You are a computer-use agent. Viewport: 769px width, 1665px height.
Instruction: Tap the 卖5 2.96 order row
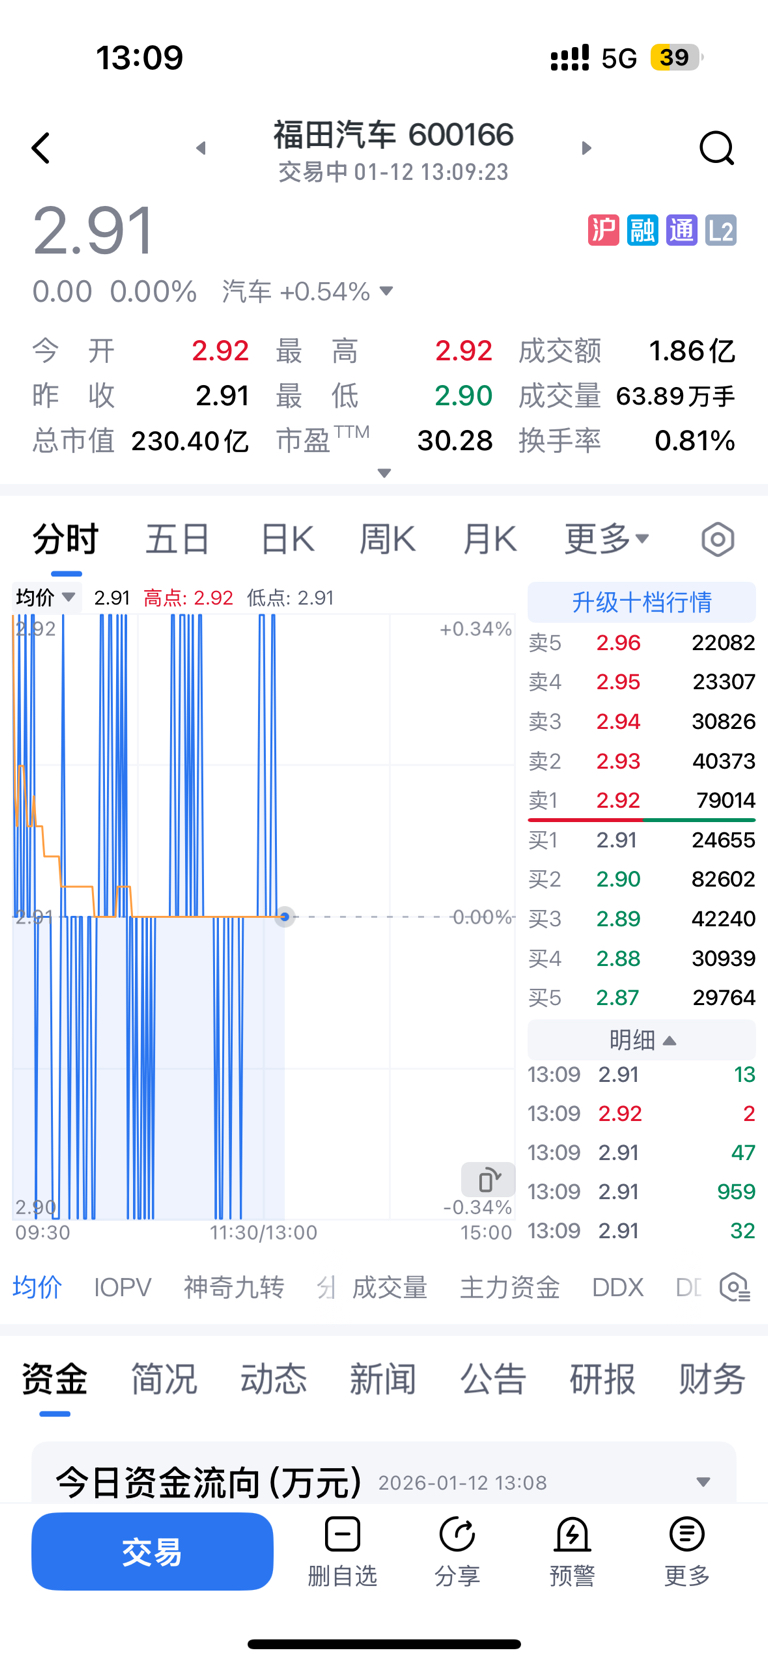pos(642,643)
